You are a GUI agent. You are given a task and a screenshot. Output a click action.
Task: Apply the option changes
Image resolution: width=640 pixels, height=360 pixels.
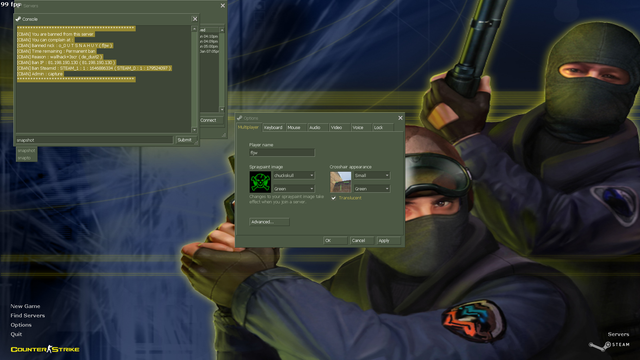(388, 241)
